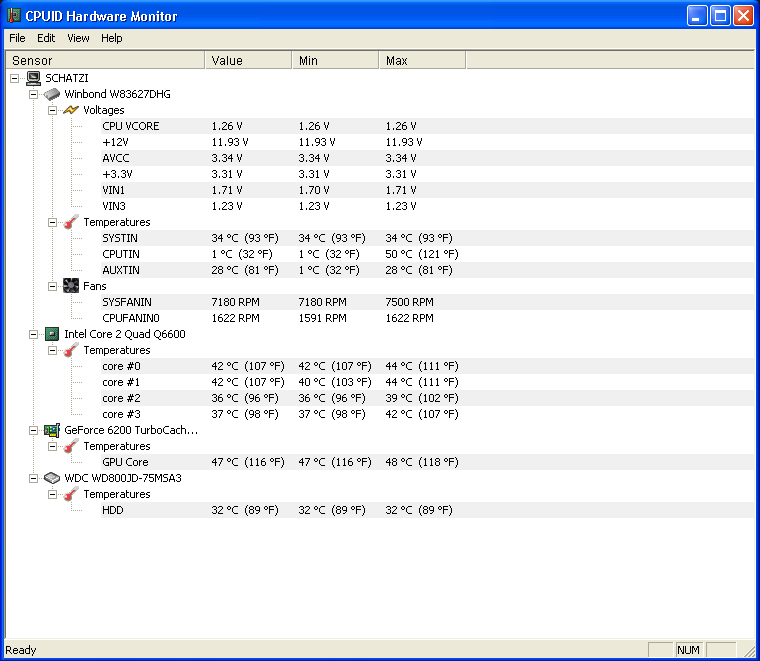Click the Sensor column header
760x661 pixels.
105,60
